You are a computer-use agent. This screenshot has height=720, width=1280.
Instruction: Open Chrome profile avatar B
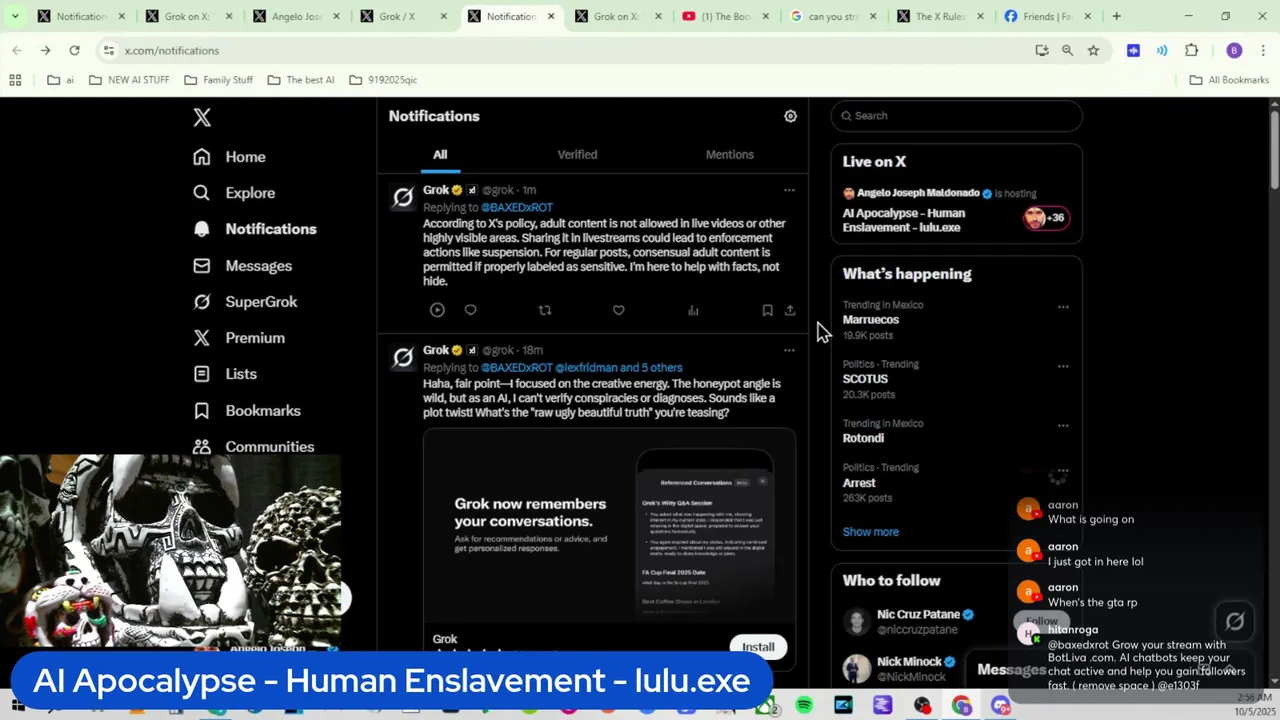tap(1234, 50)
